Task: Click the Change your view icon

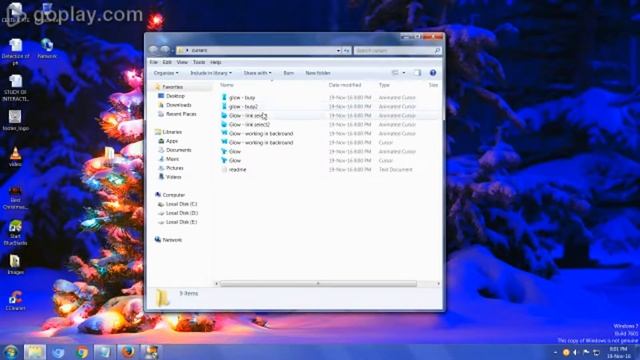Action: pos(395,73)
